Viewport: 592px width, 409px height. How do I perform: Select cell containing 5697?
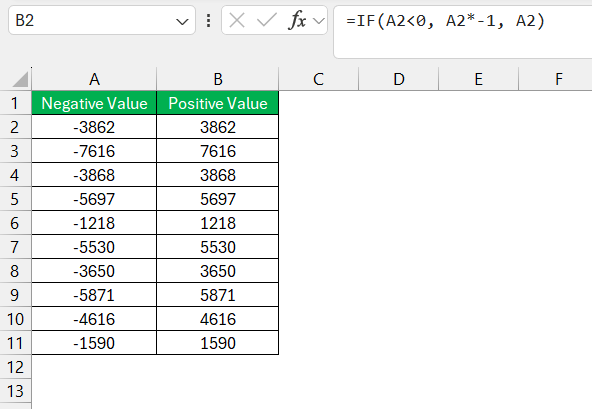click(x=217, y=199)
